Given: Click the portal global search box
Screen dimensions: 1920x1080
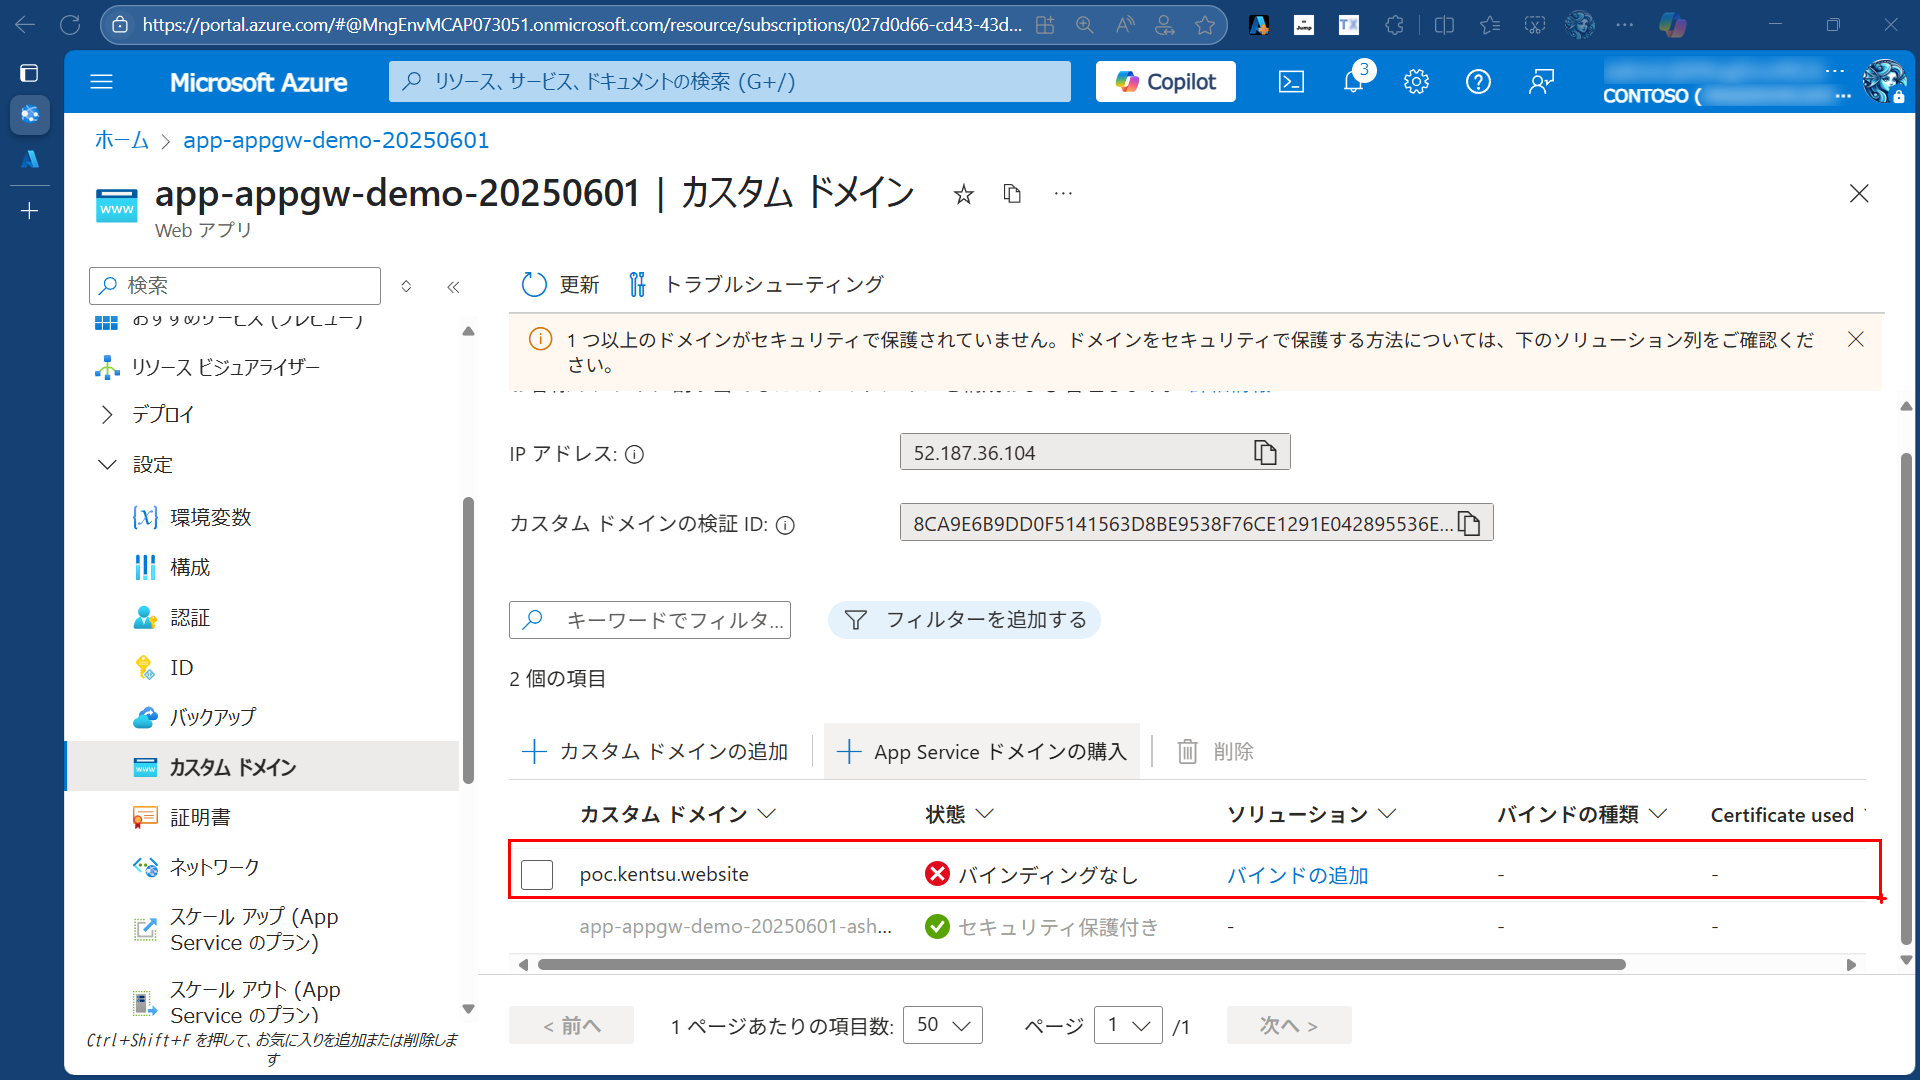Looking at the screenshot, I should [730, 82].
